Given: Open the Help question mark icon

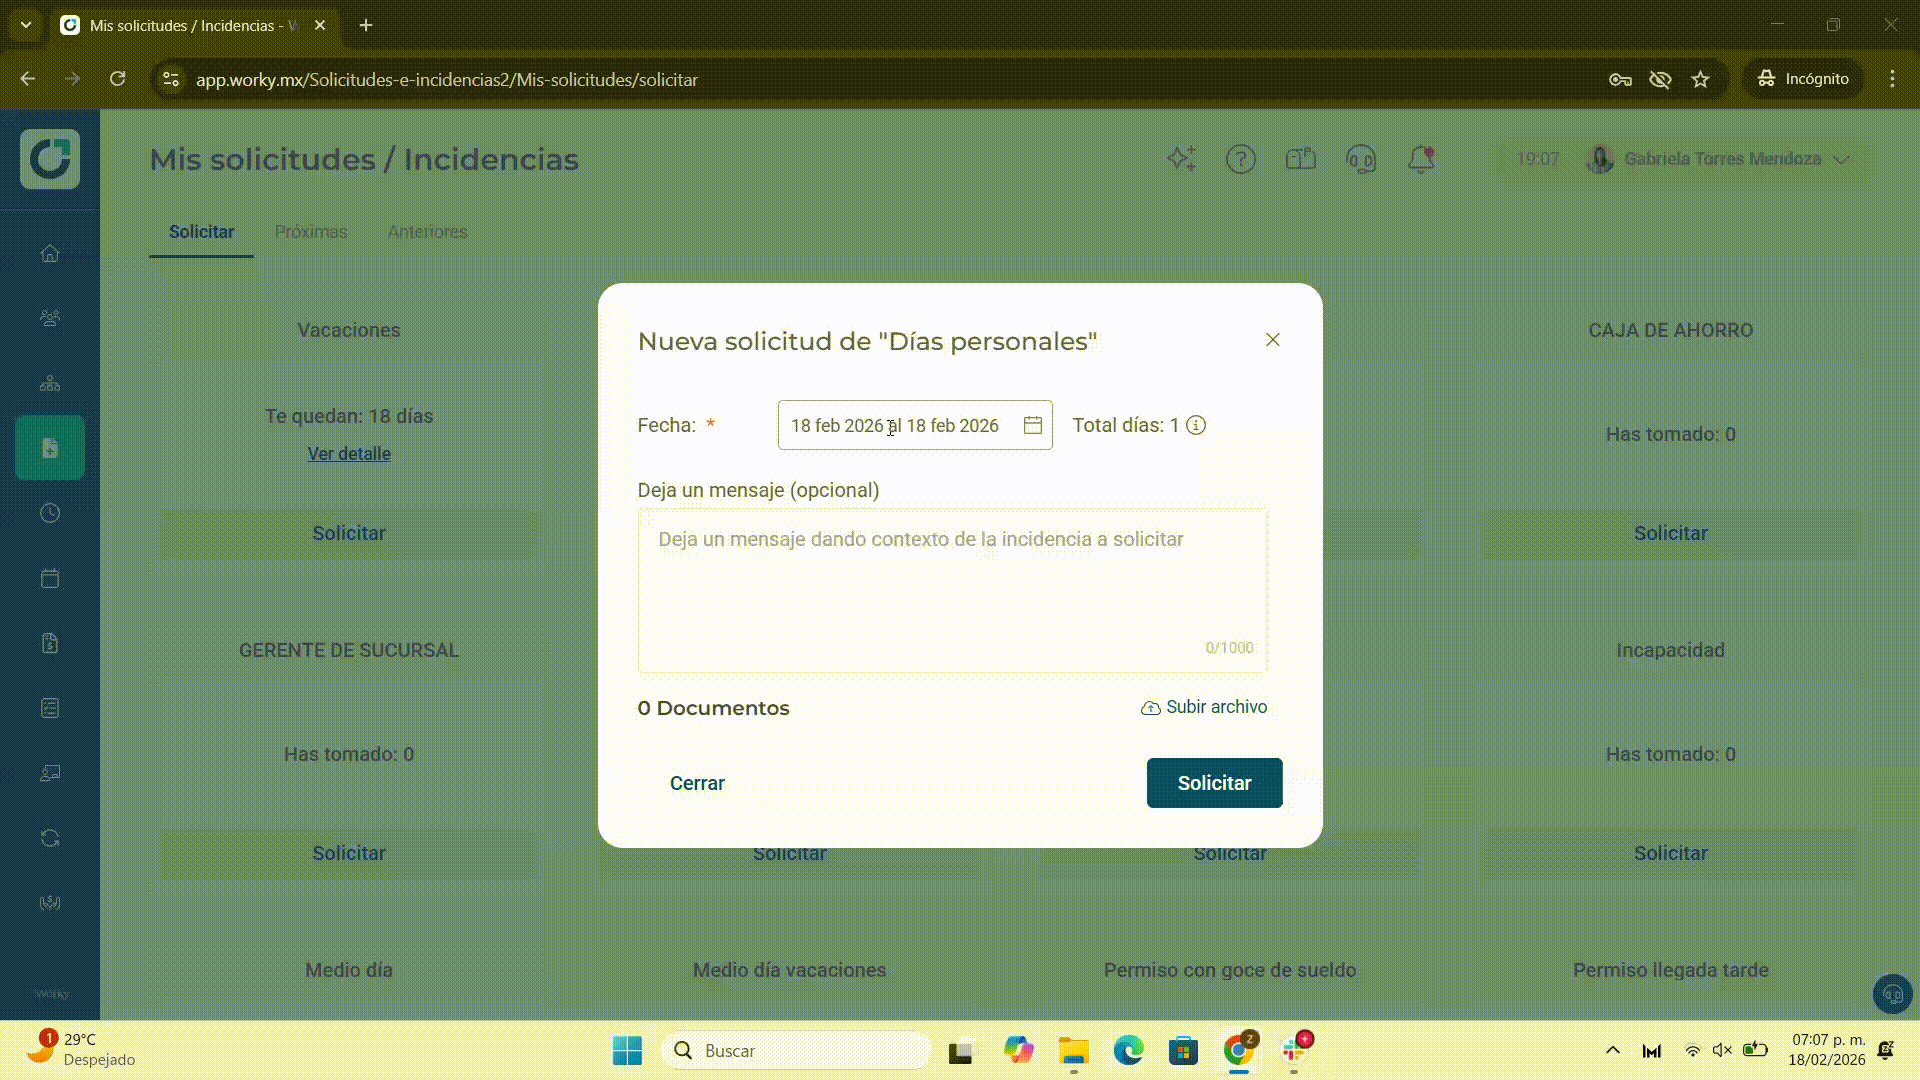Looking at the screenshot, I should point(1241,159).
